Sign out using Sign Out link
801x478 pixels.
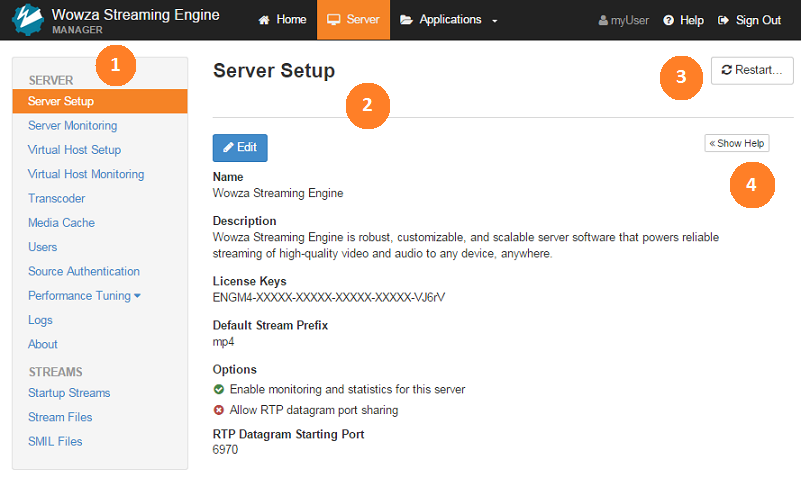[x=749, y=20]
